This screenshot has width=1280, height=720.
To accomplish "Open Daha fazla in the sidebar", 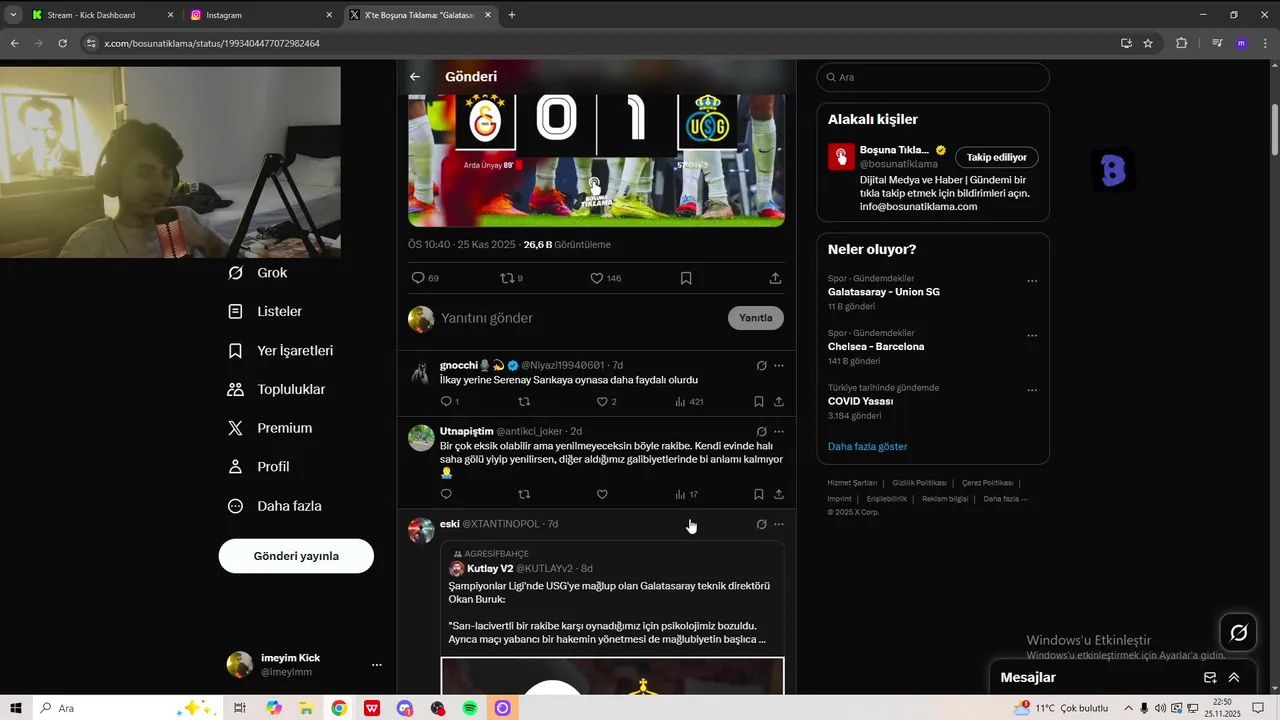I will tap(275, 506).
